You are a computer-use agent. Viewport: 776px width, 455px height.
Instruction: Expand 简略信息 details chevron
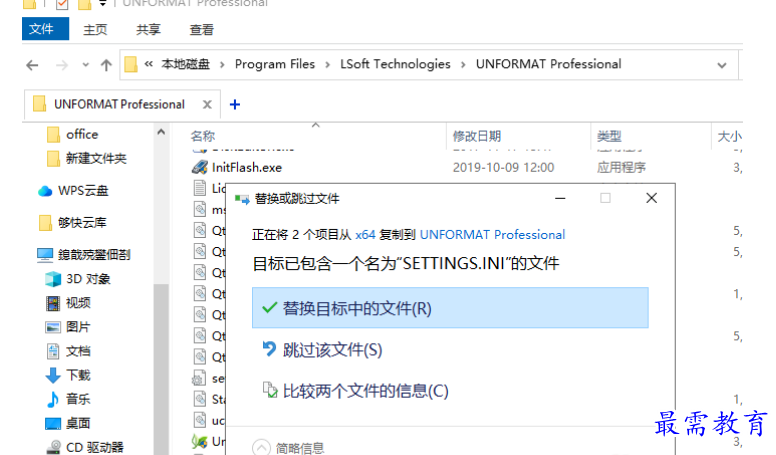point(261,448)
